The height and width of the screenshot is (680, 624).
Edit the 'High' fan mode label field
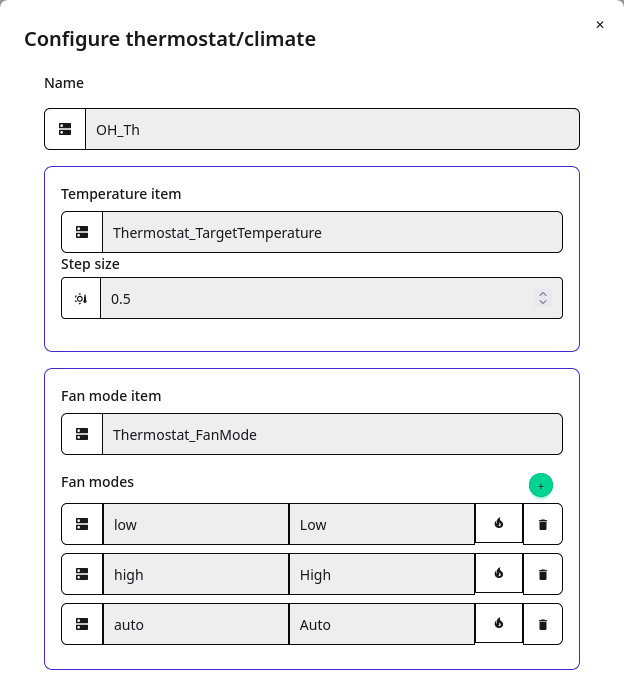click(x=382, y=574)
